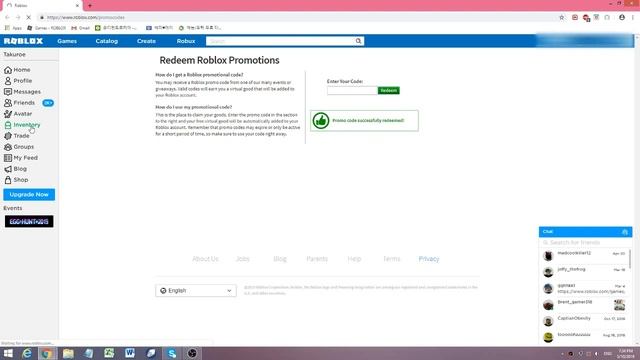
Task: Open Shop in the sidebar
Action: [x=16, y=180]
